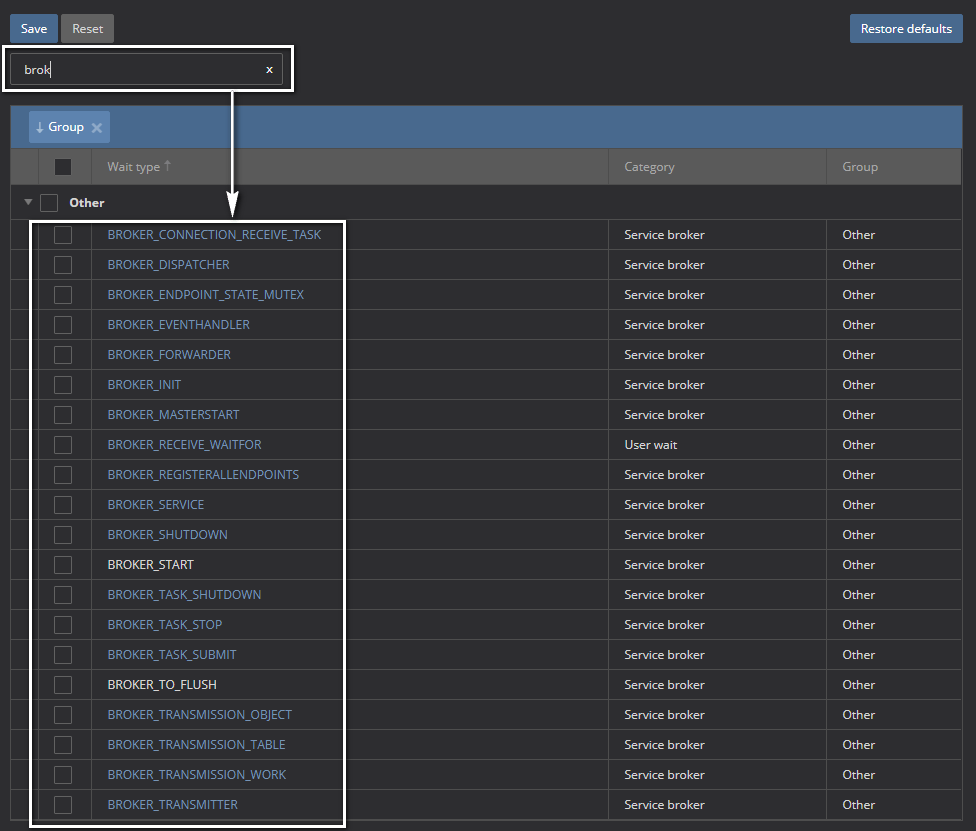Check the BROKER_TASK_STOP checkbox
The width and height of the screenshot is (976, 831).
click(x=63, y=625)
